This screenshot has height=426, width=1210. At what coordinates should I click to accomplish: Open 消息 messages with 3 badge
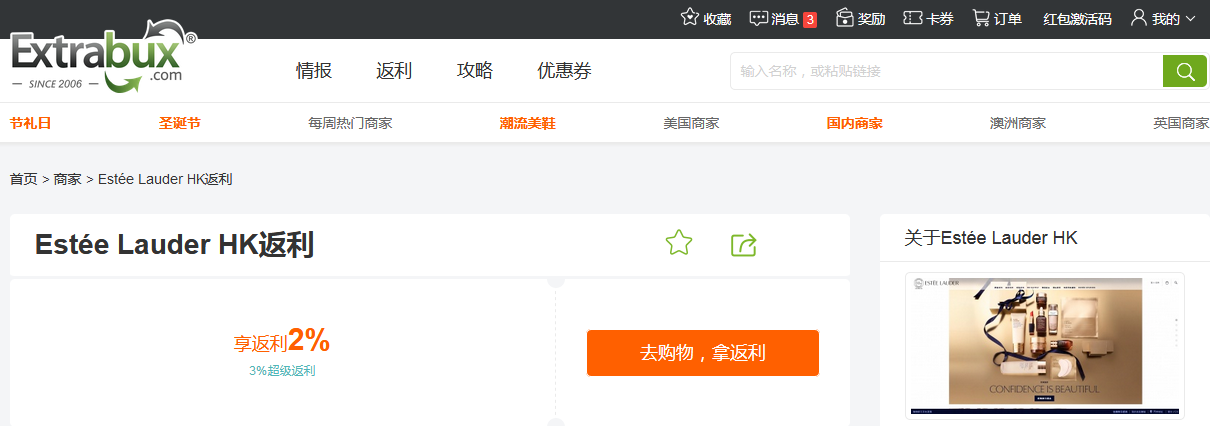point(783,18)
